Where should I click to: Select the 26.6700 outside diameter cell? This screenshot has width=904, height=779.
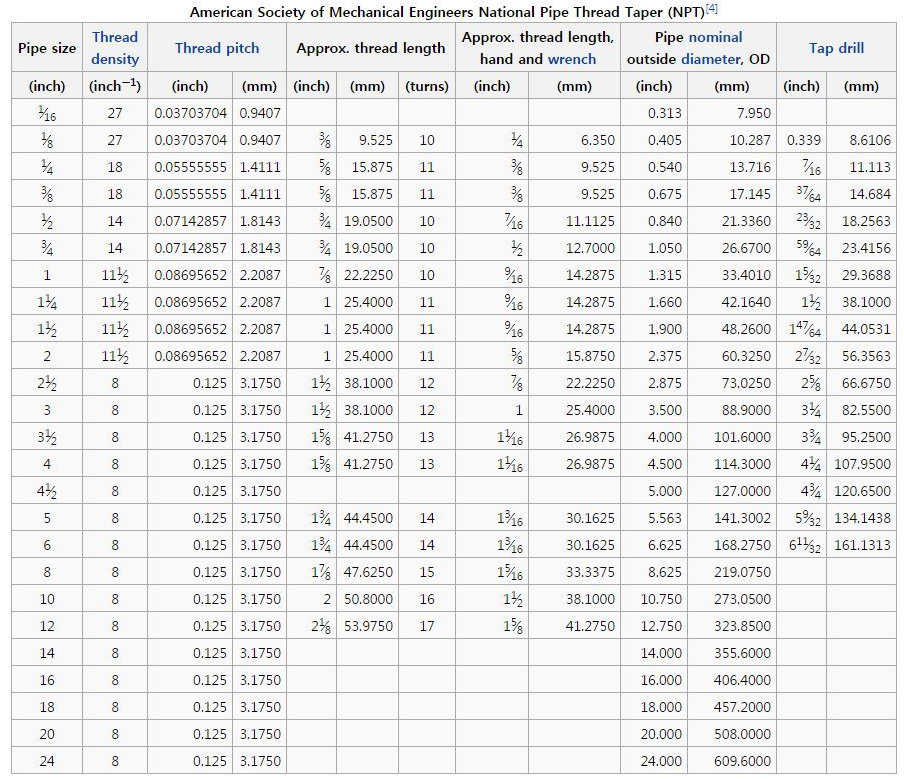[732, 248]
